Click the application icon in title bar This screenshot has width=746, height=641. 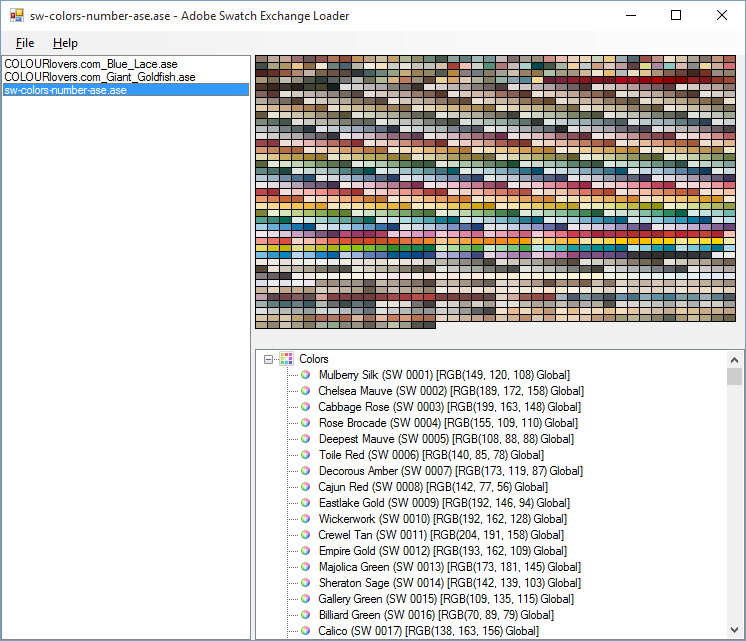[17, 15]
